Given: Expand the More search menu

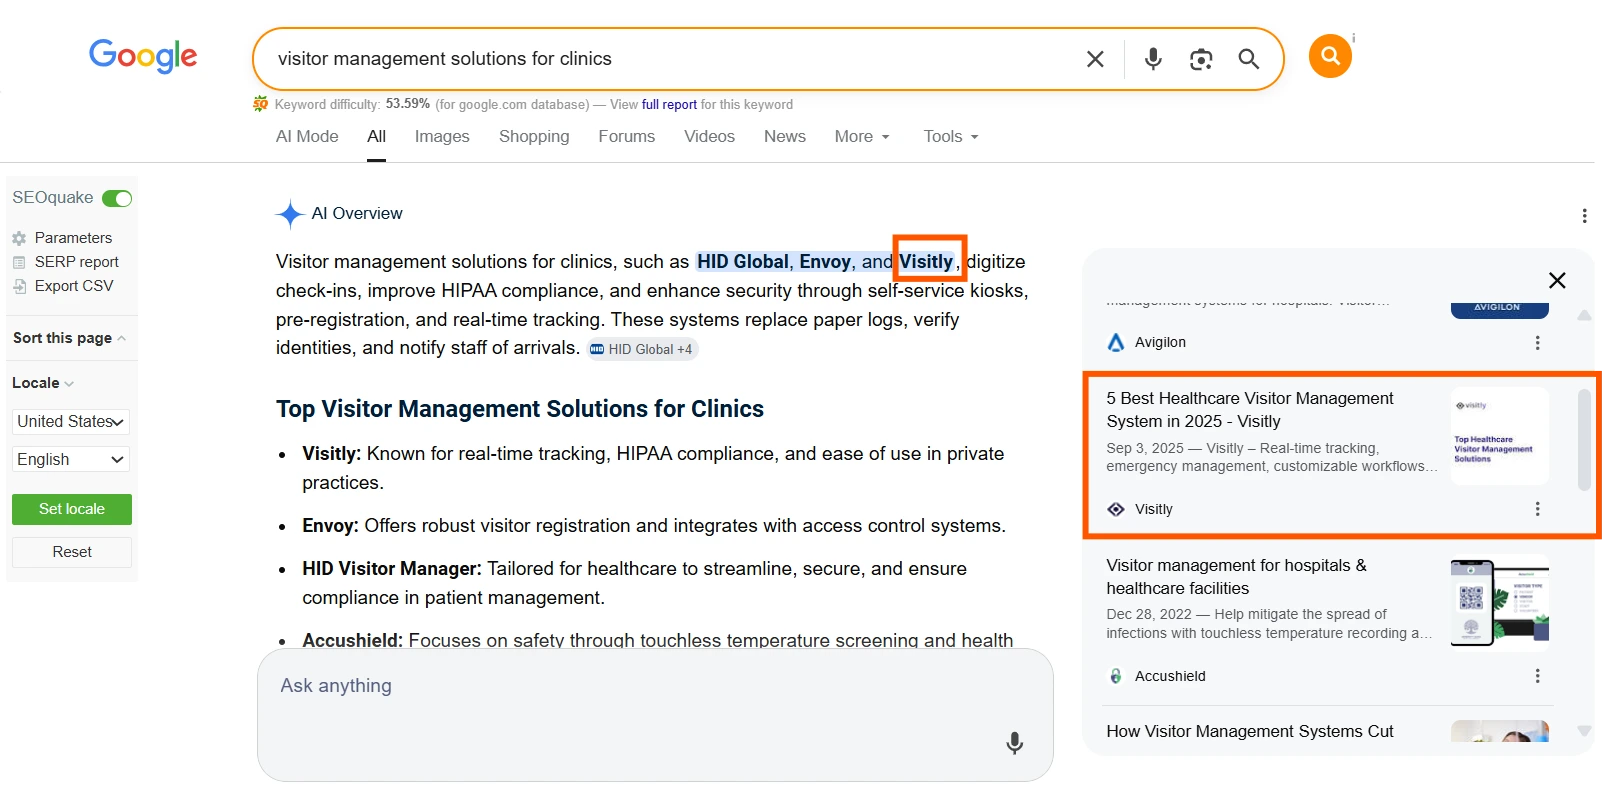Looking at the screenshot, I should pos(862,137).
